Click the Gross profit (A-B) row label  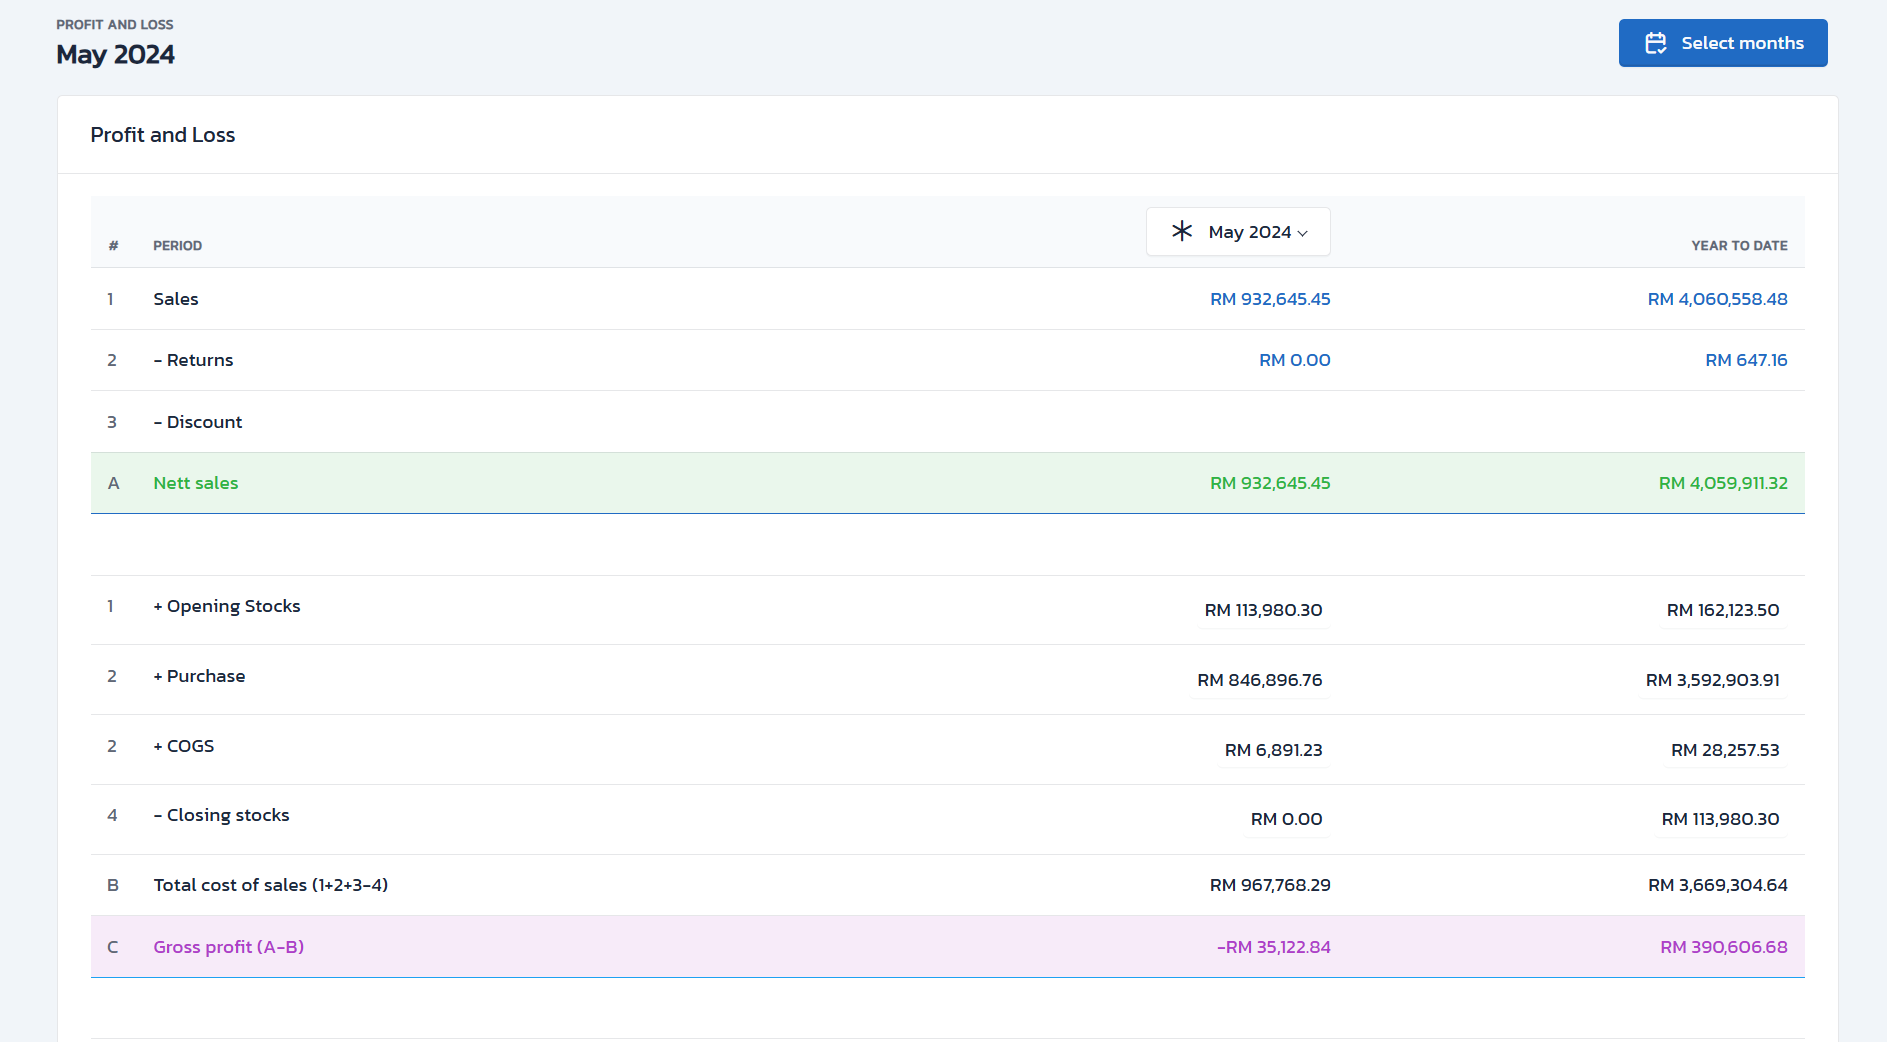(x=228, y=947)
